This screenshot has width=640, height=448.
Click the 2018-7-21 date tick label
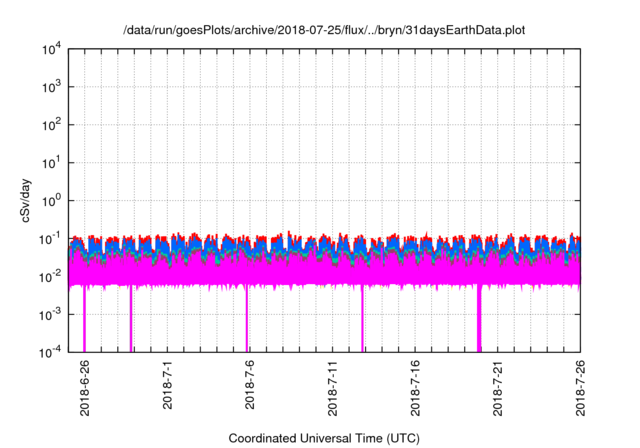tap(498, 388)
